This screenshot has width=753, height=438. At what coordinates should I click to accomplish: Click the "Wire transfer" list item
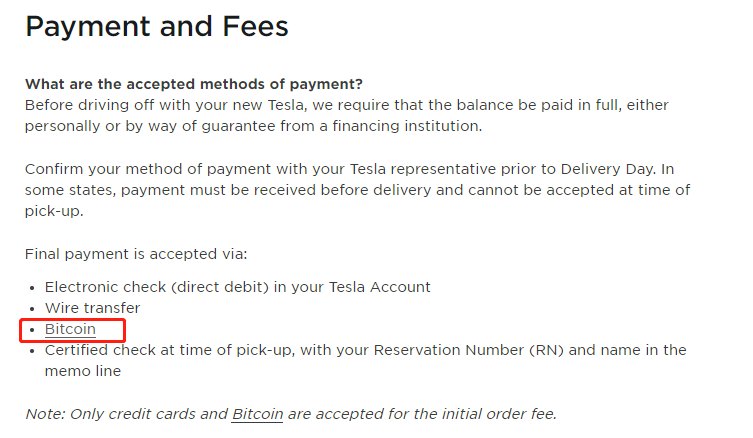click(92, 308)
